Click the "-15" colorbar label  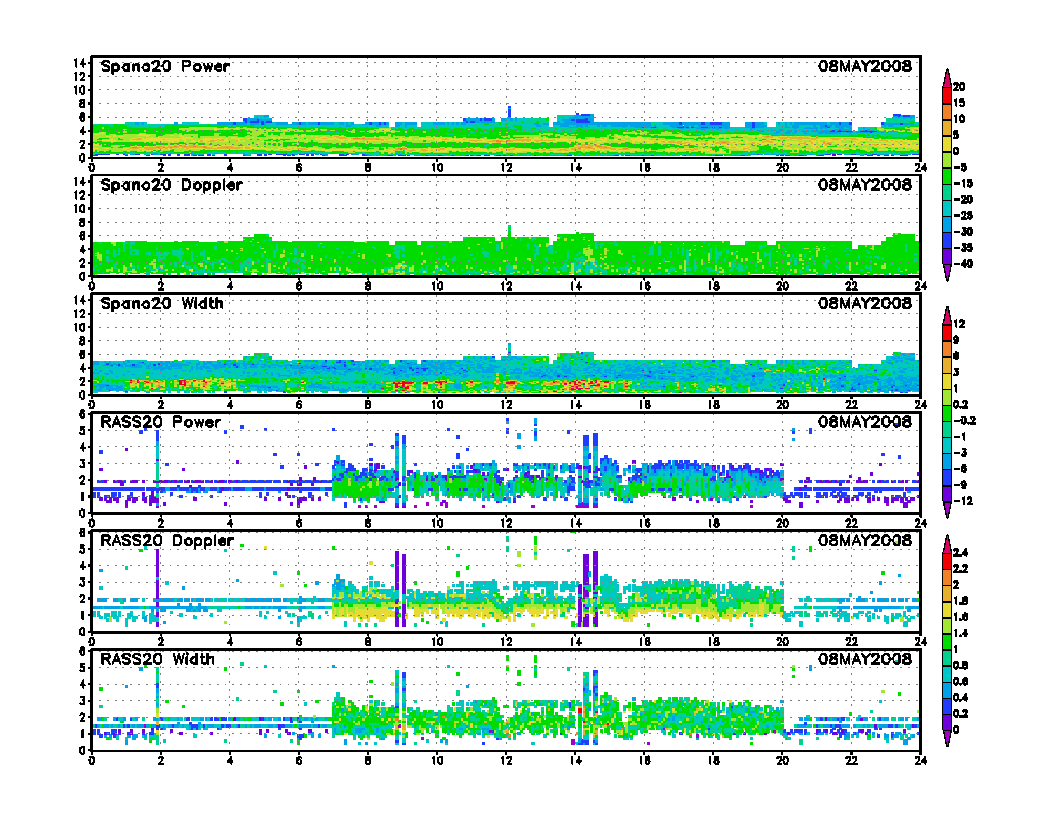click(x=962, y=183)
